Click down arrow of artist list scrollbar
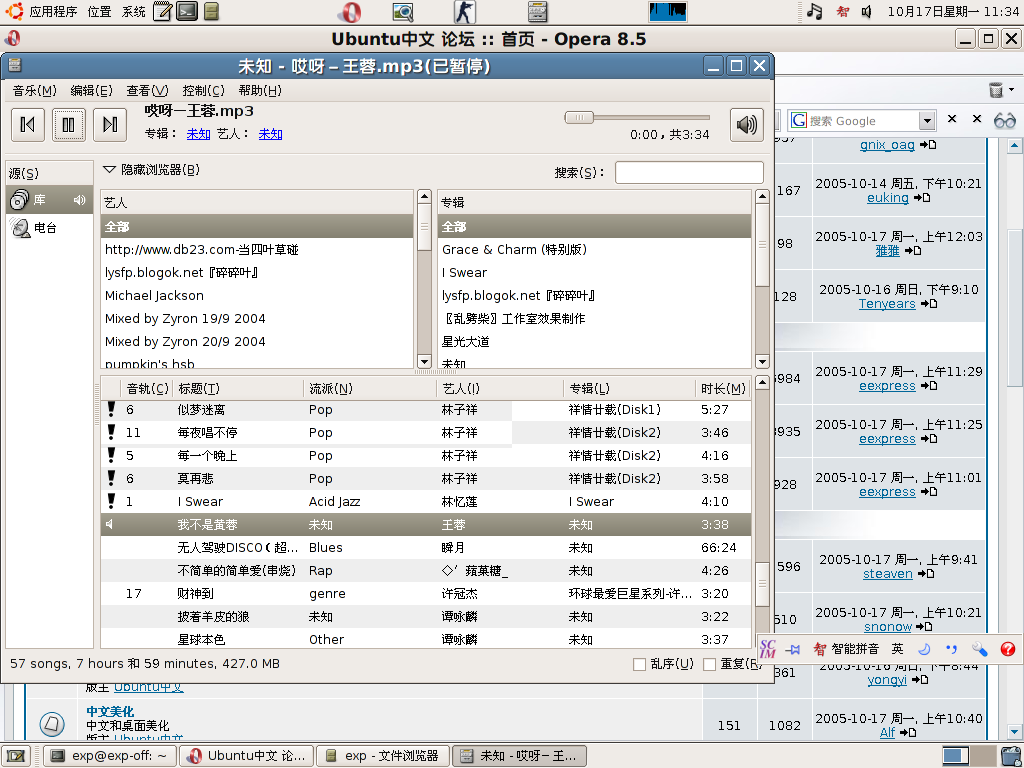The image size is (1024, 768). click(x=424, y=361)
